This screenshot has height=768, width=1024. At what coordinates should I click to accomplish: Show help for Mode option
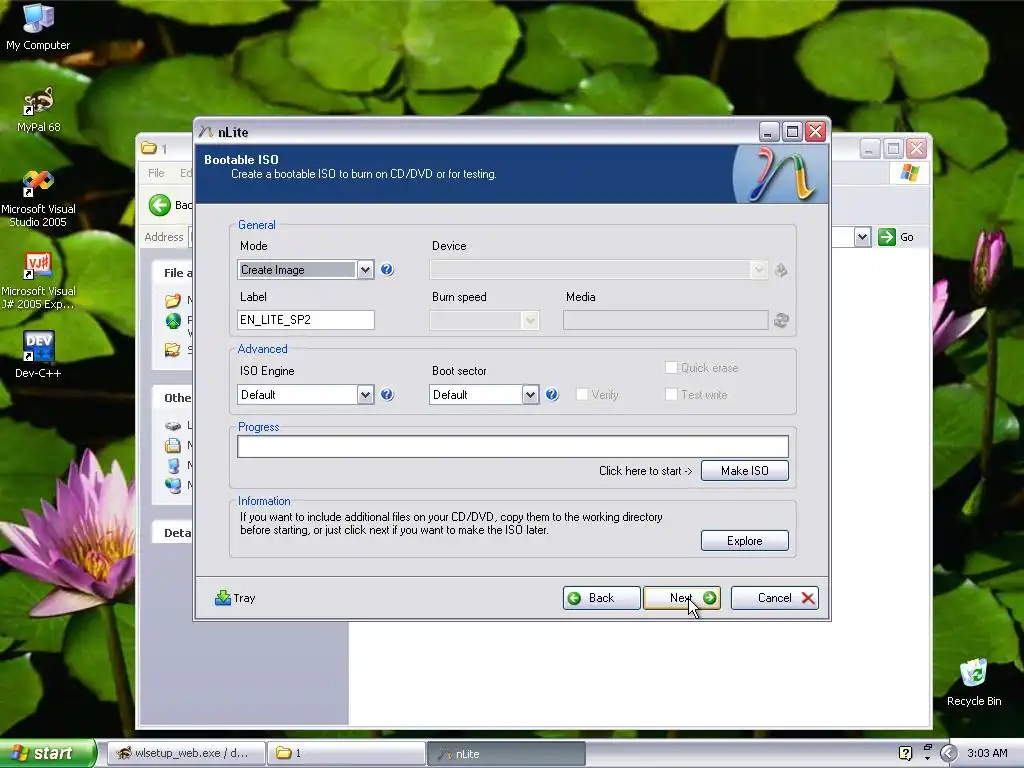pos(387,269)
